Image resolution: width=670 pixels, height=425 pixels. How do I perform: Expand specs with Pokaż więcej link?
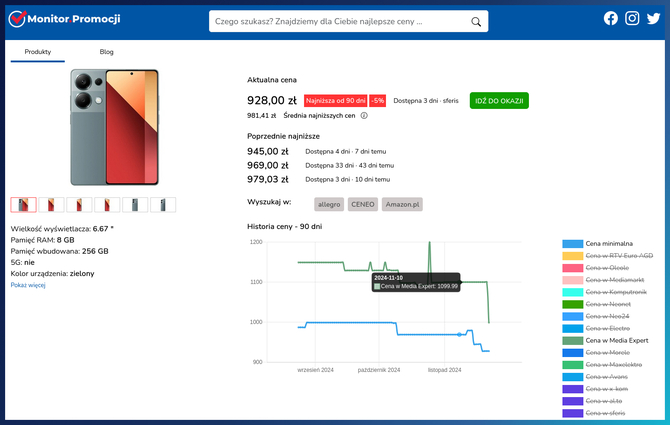(x=28, y=285)
